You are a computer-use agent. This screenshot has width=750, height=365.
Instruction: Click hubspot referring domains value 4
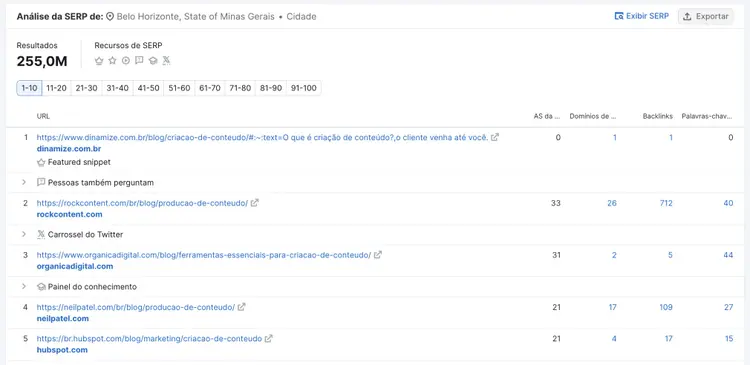(x=614, y=338)
